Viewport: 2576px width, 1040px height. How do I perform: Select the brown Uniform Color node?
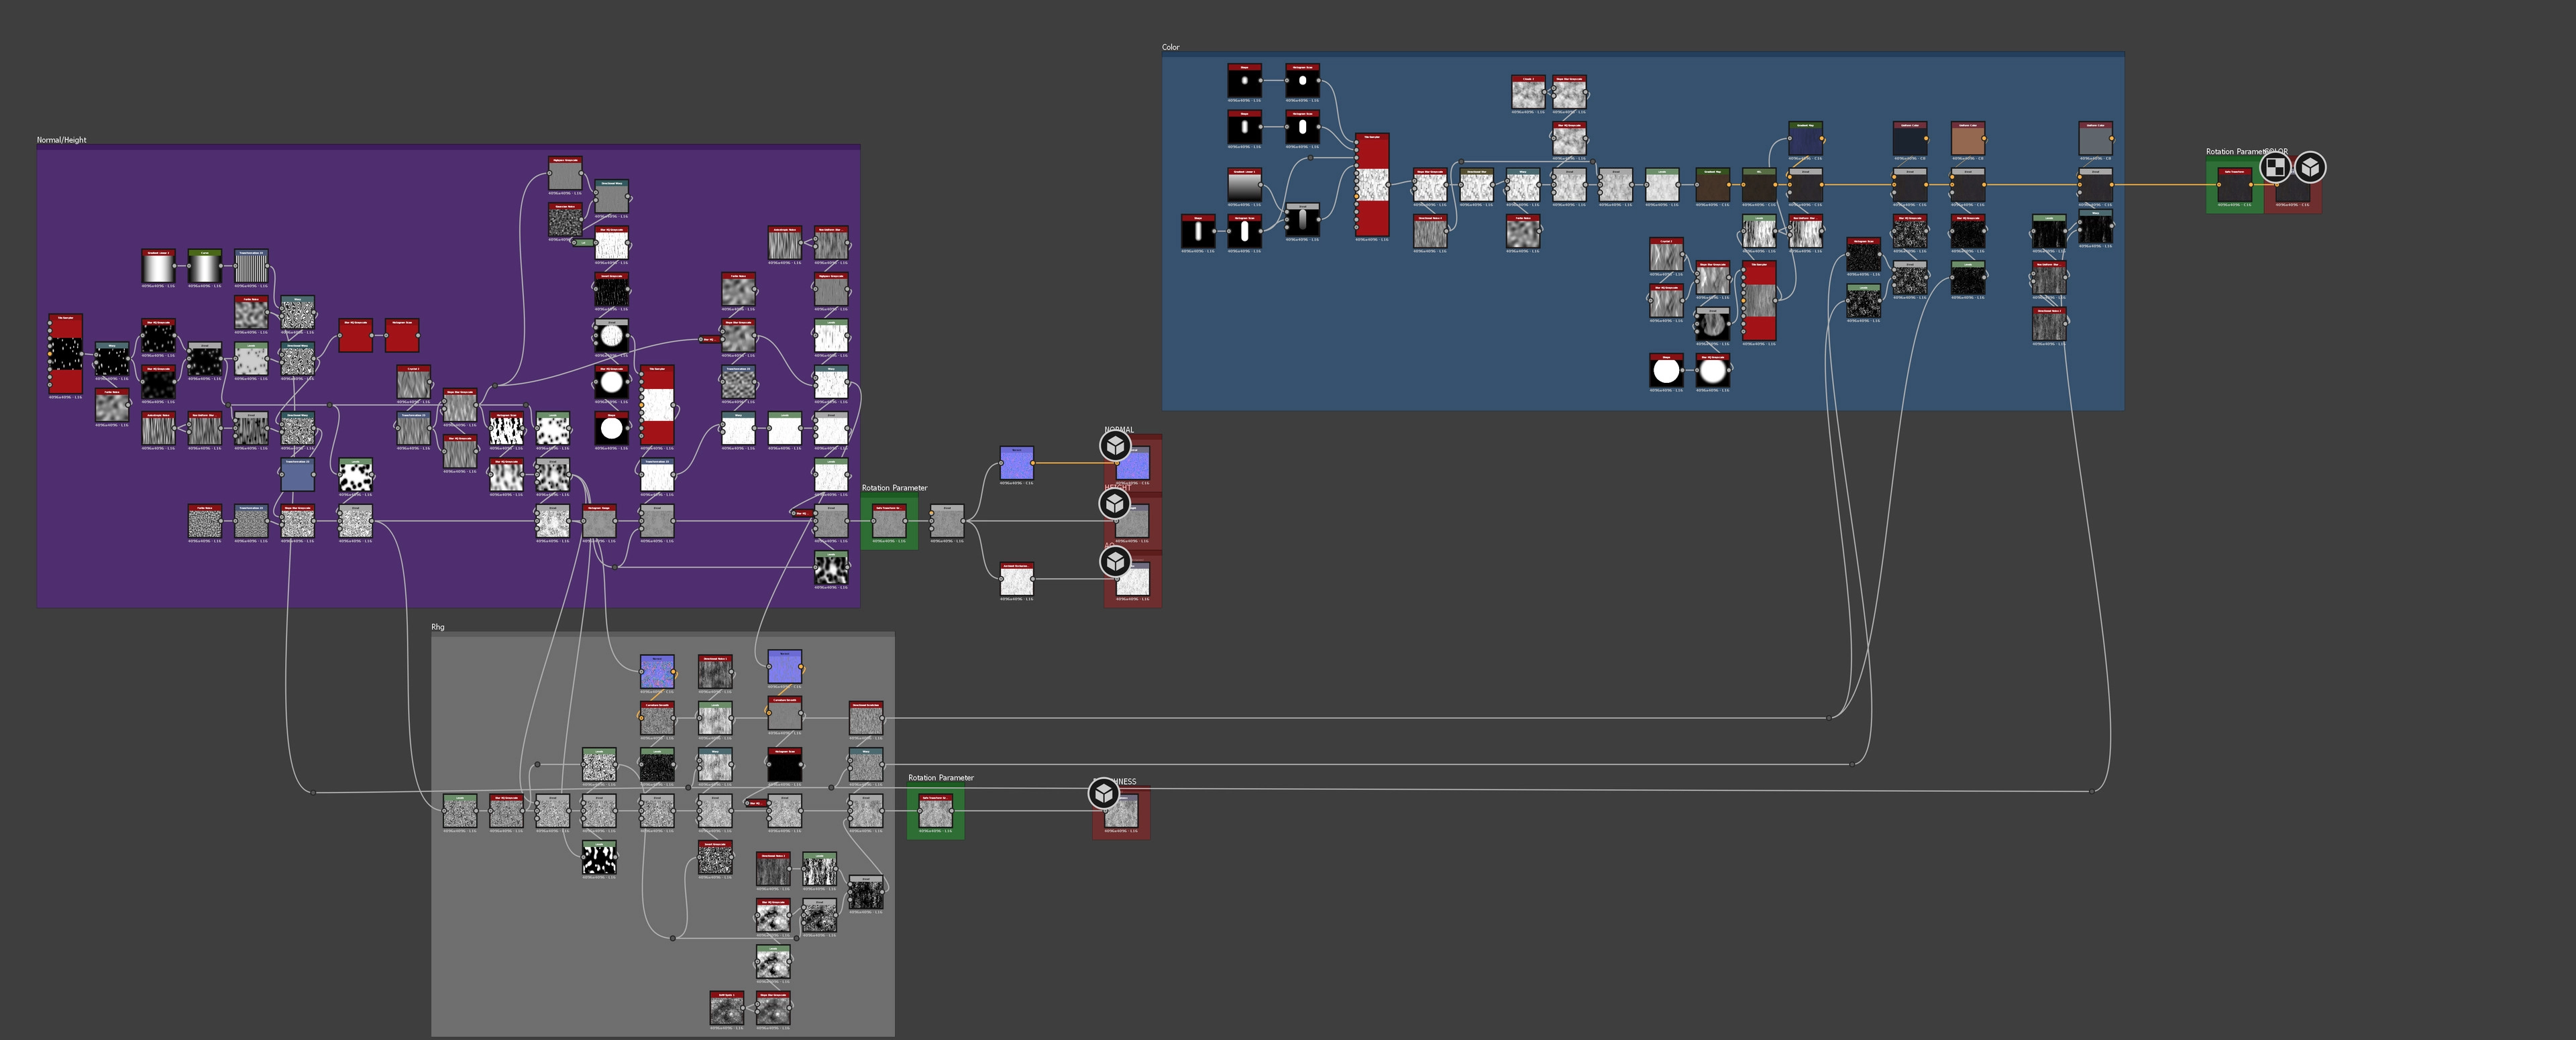1967,141
